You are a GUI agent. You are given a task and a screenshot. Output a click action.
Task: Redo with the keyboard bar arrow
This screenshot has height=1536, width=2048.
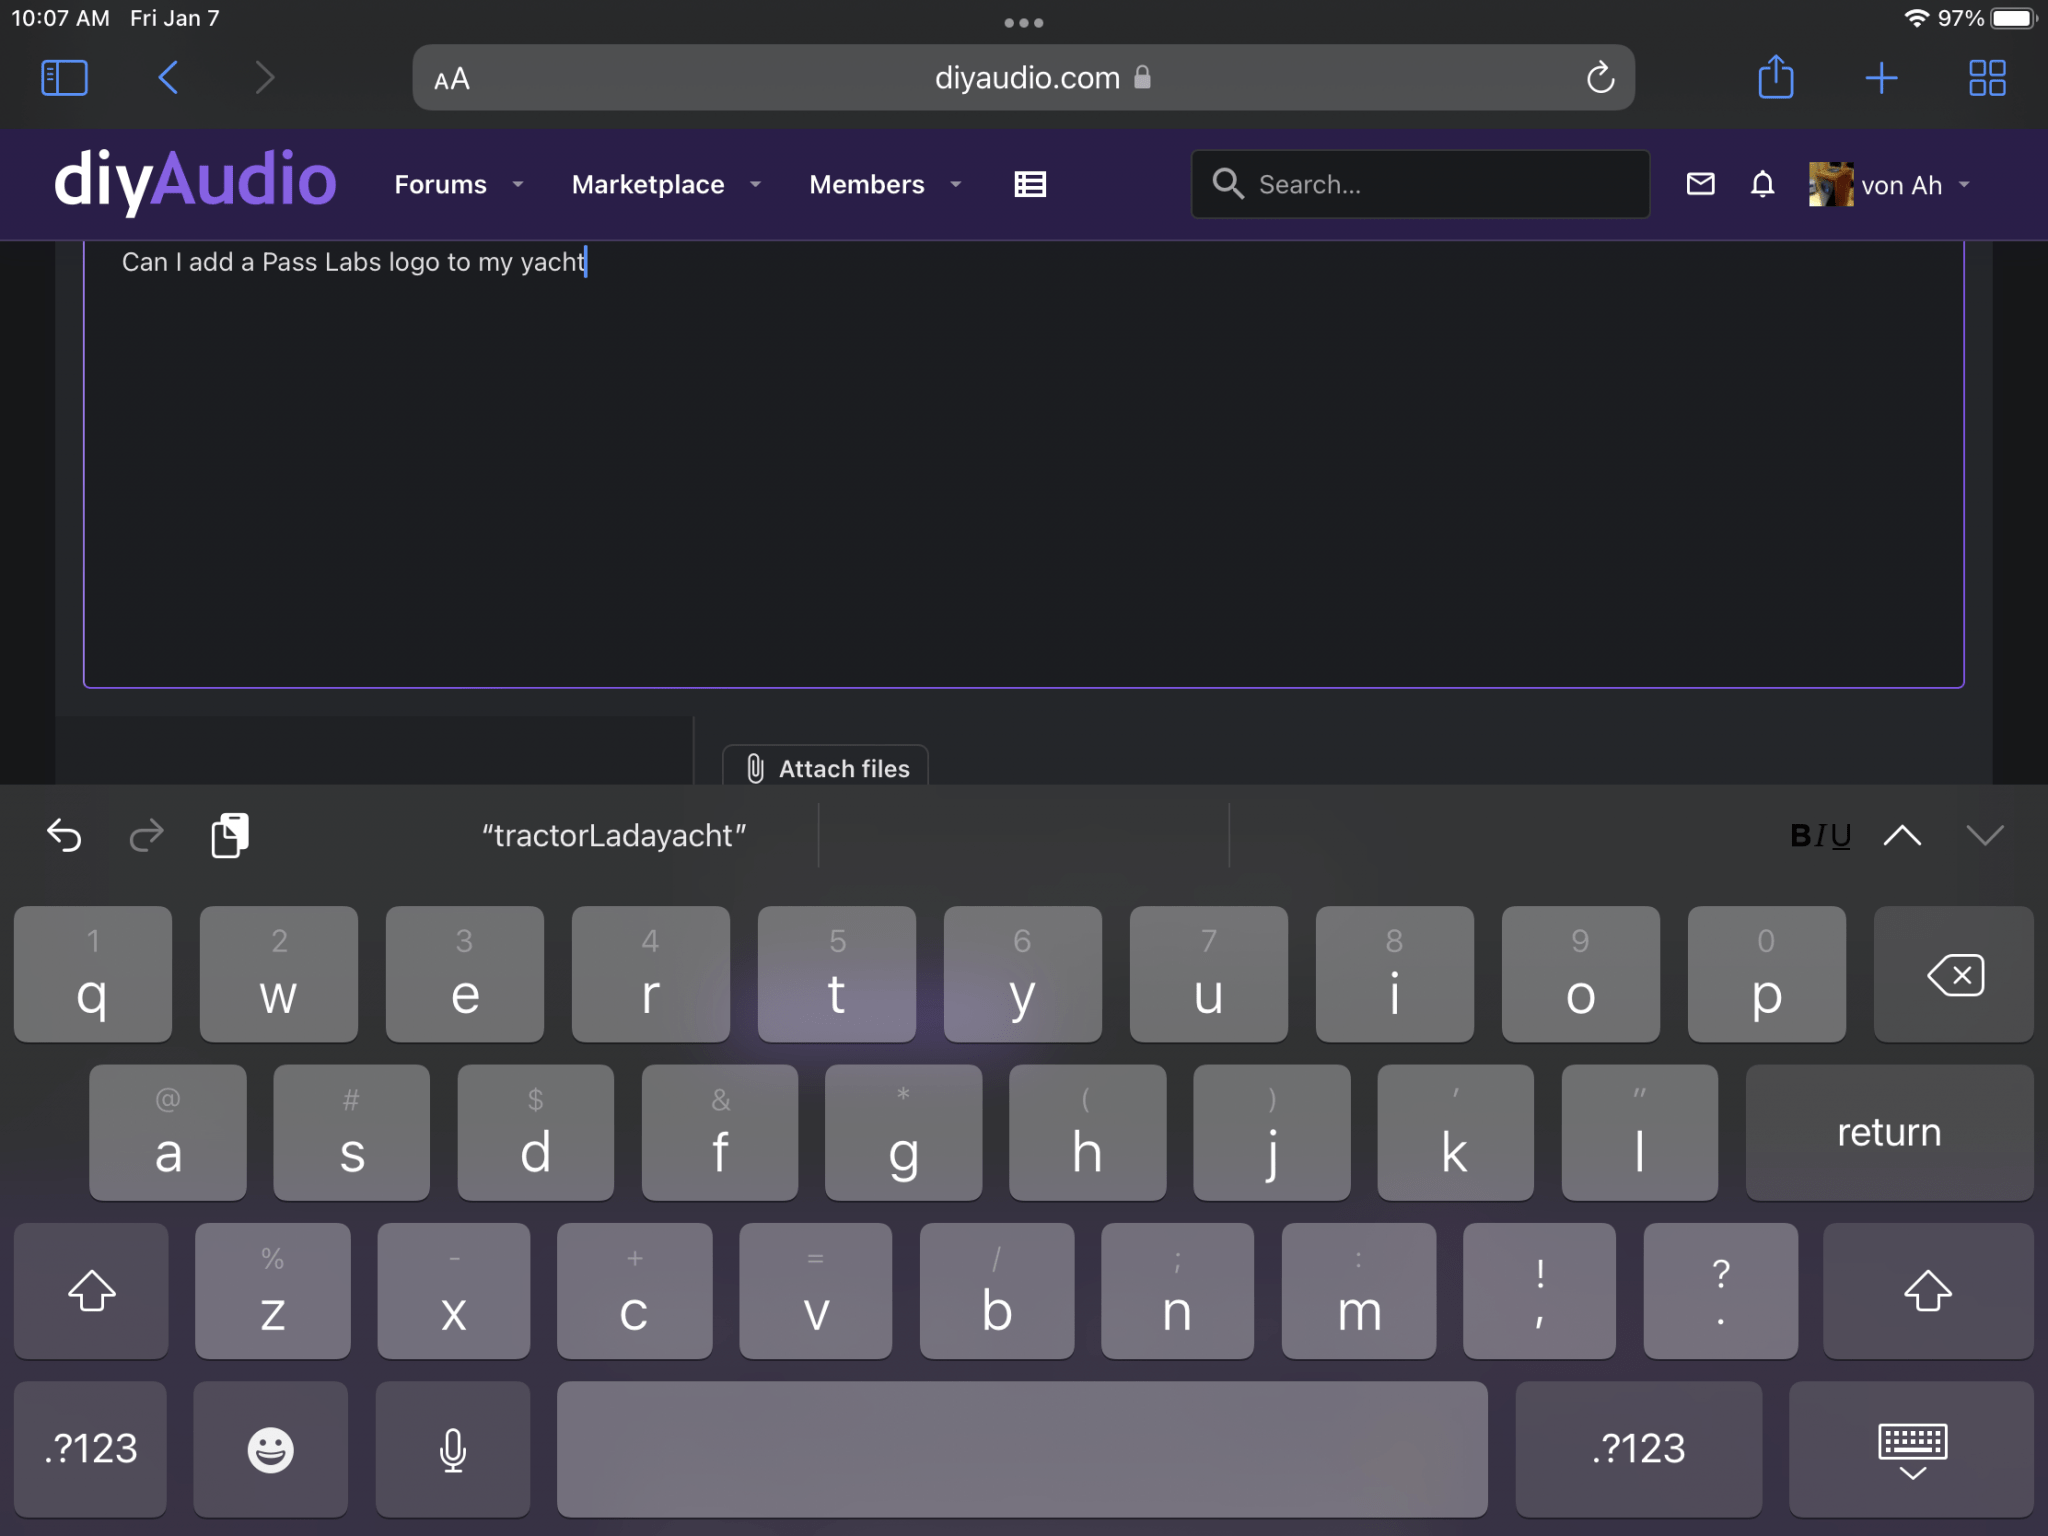(x=146, y=835)
